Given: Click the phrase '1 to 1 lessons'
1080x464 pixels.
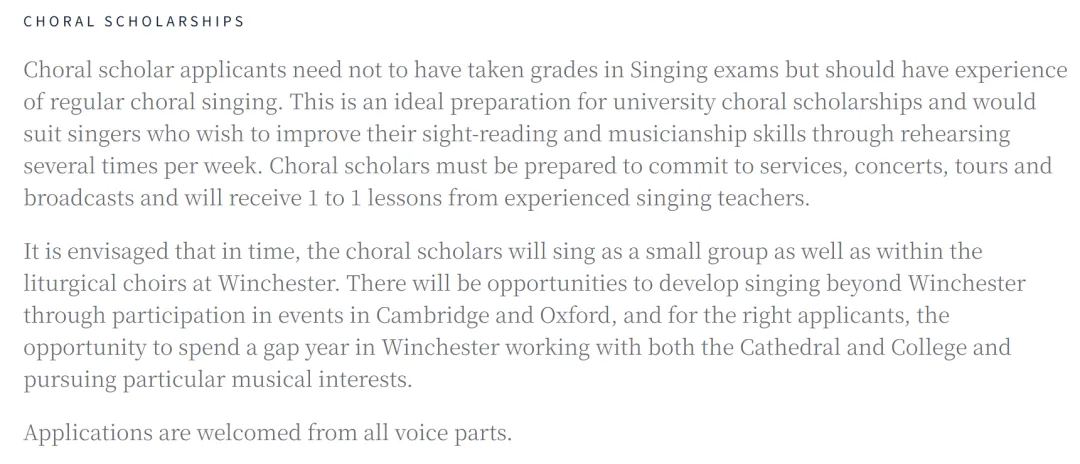Looking at the screenshot, I should (x=373, y=198).
